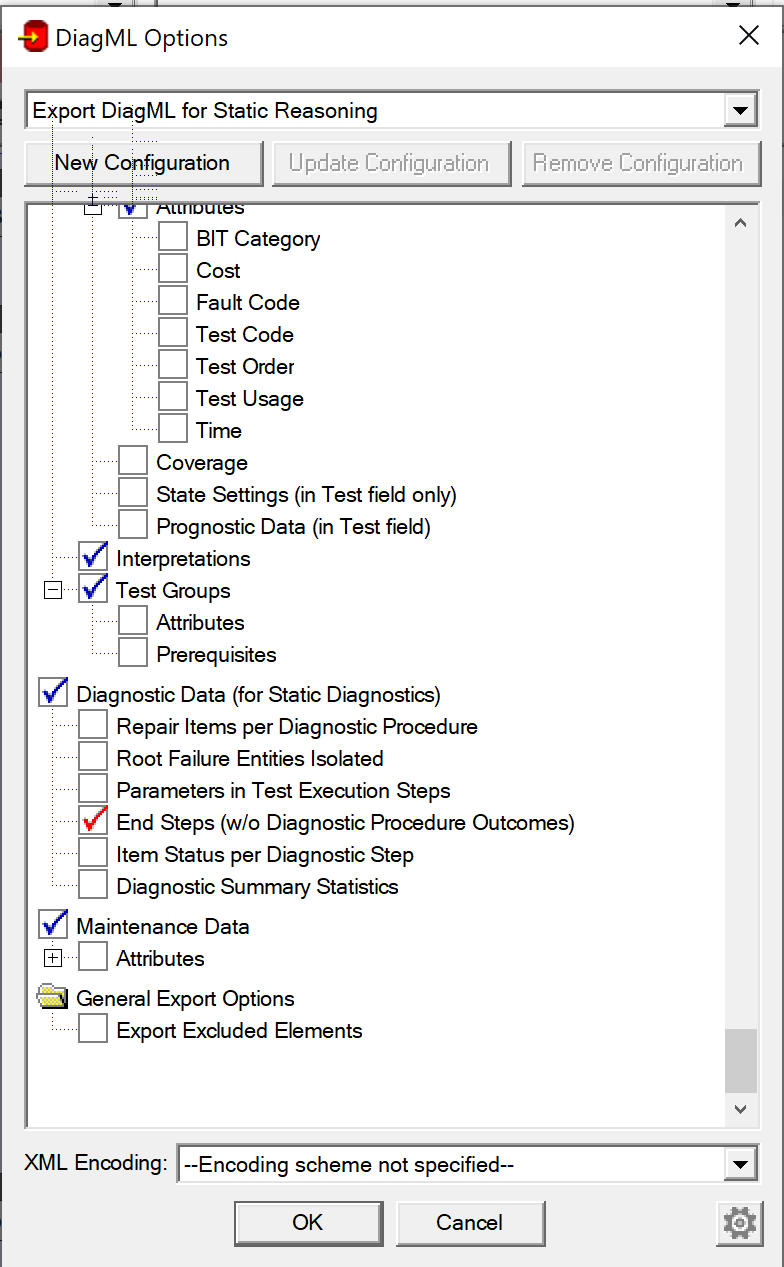
Task: Click the Cancel button
Action: tap(470, 1223)
